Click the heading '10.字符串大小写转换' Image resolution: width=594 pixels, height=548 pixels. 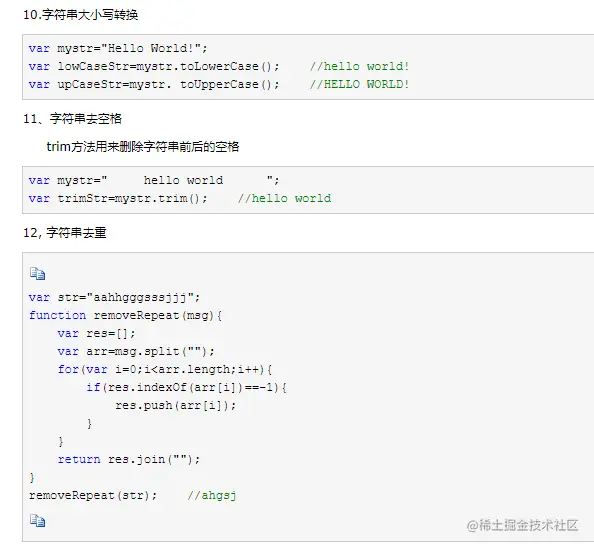(x=80, y=15)
